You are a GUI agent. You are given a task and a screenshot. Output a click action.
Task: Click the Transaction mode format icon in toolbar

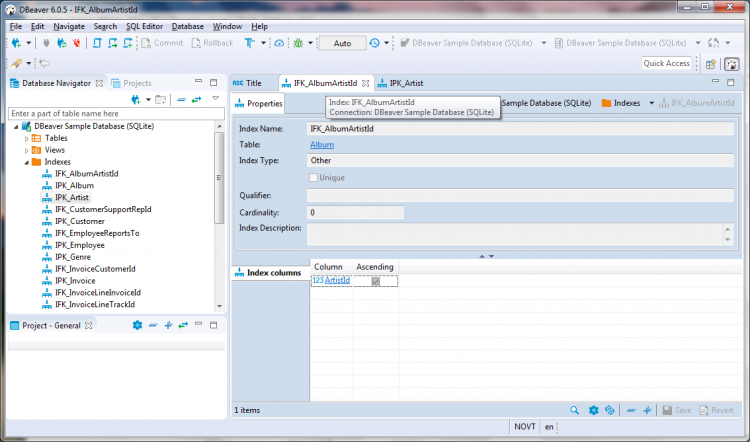(x=250, y=43)
